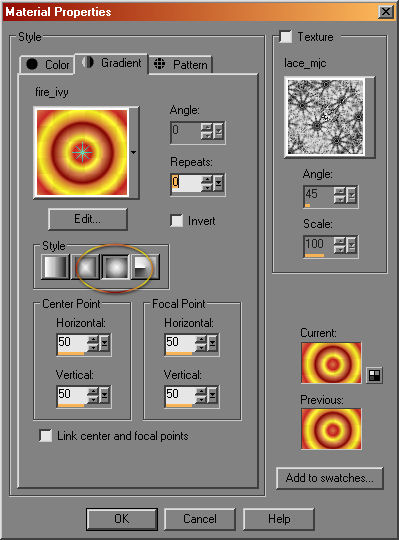Close the Material Properties dialog
The width and height of the screenshot is (399, 540).
(386, 12)
